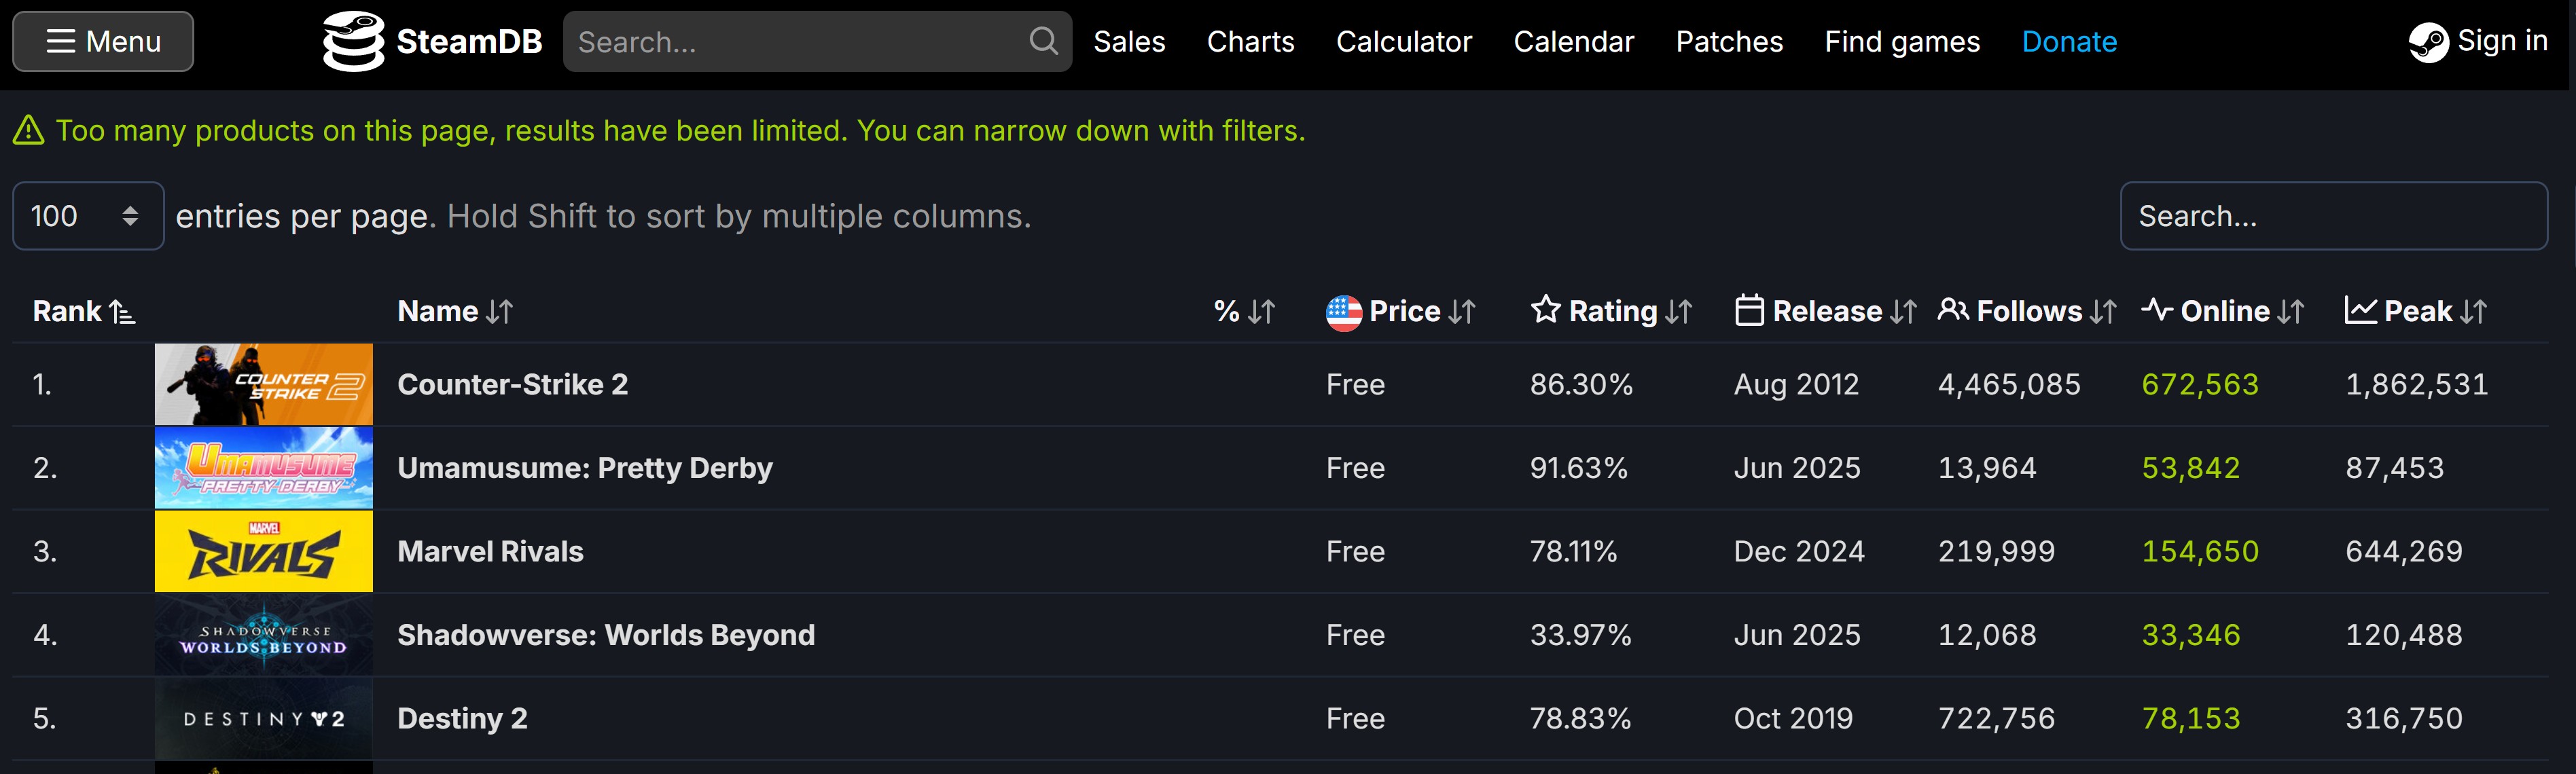Viewport: 2576px width, 774px height.
Task: Click the Steam icon beside Sign in
Action: click(x=2428, y=42)
